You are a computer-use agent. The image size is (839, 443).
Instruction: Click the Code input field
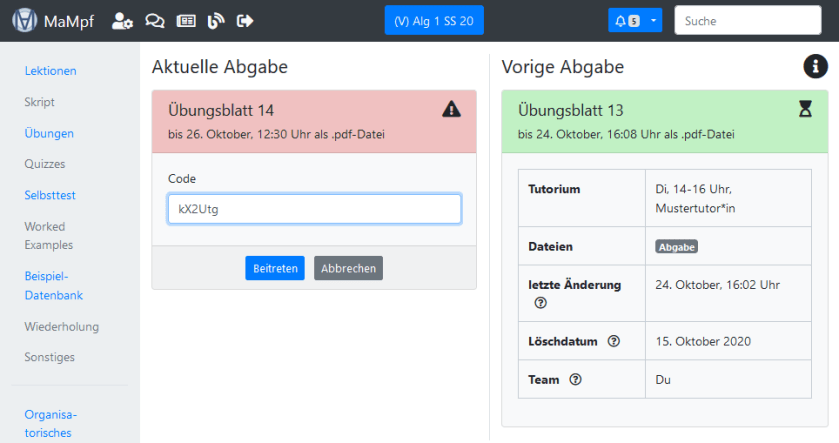[x=314, y=209]
